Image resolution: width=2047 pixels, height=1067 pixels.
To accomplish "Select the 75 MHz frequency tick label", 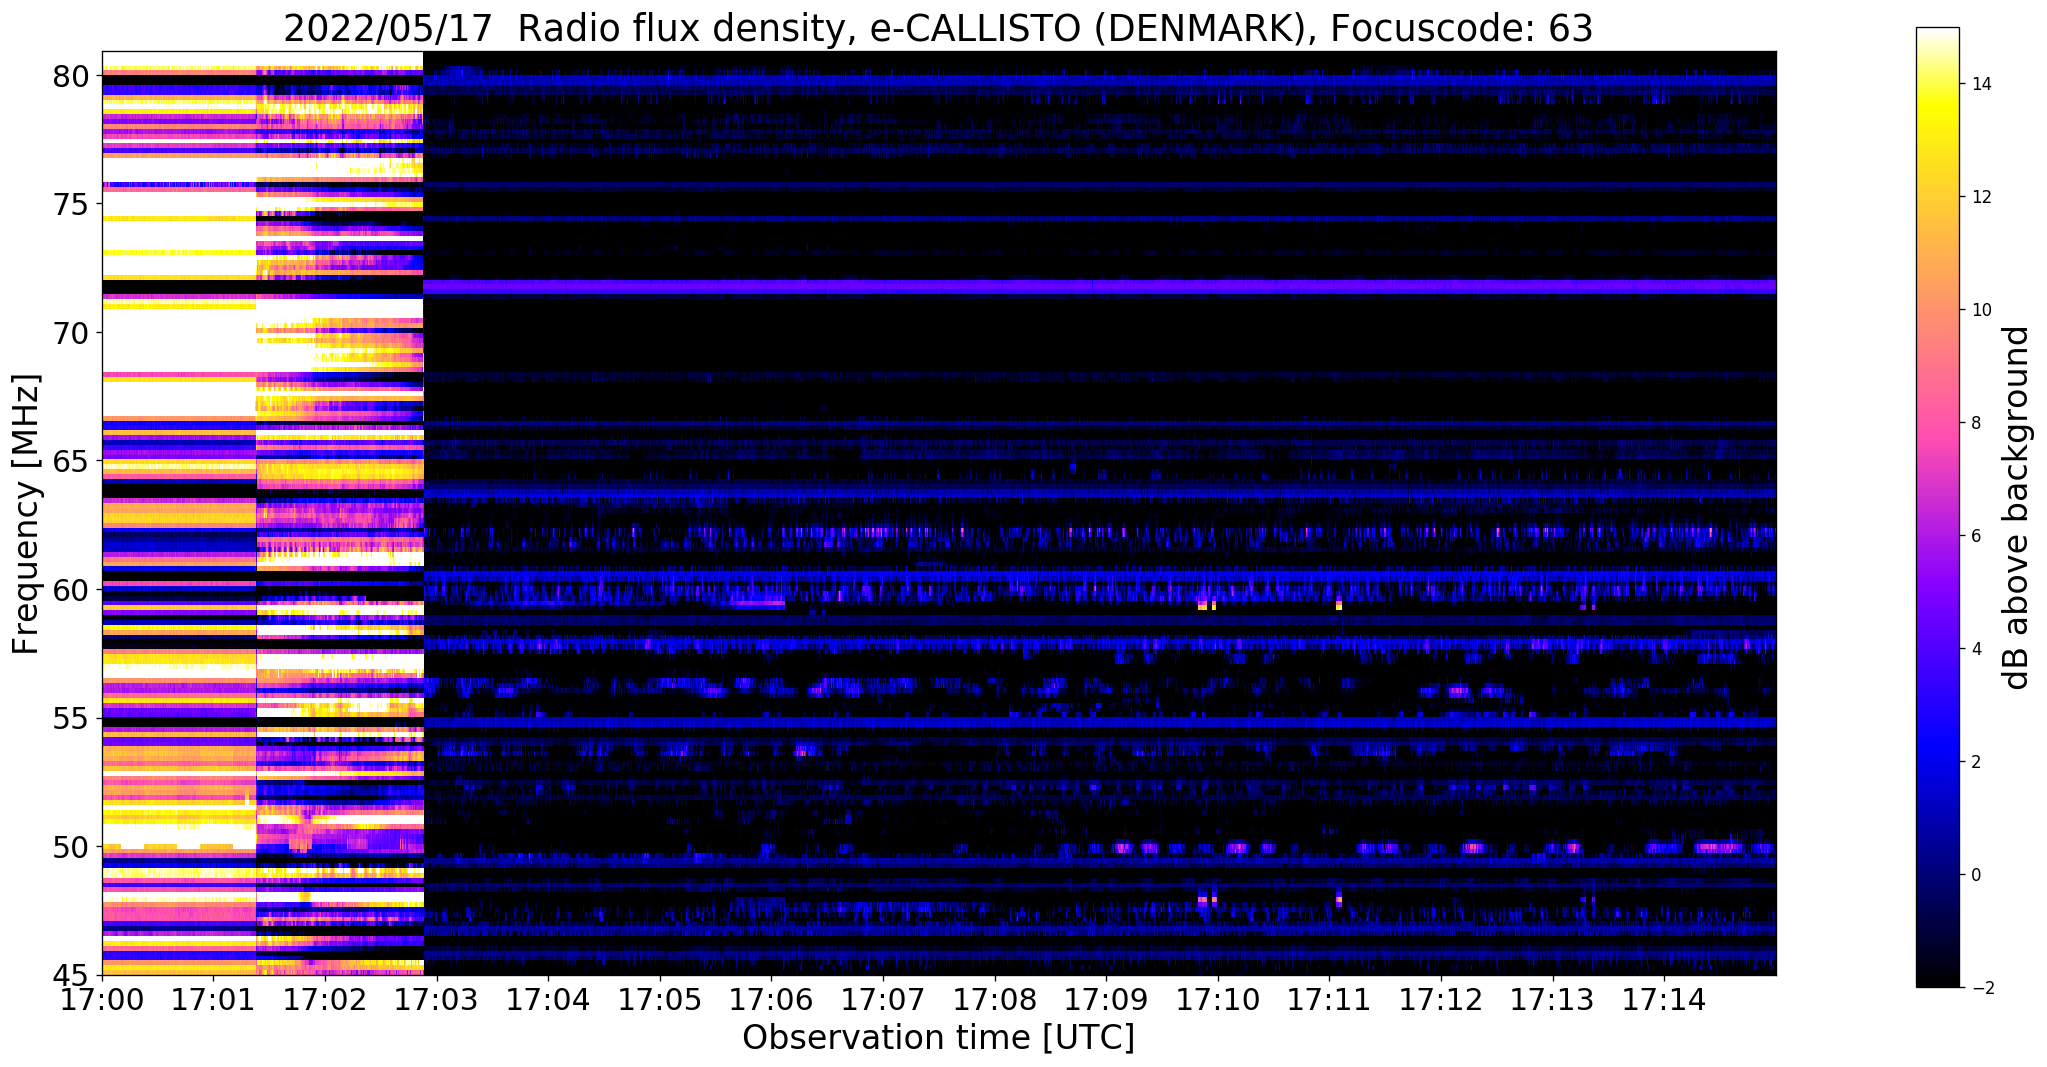I will coord(72,204).
